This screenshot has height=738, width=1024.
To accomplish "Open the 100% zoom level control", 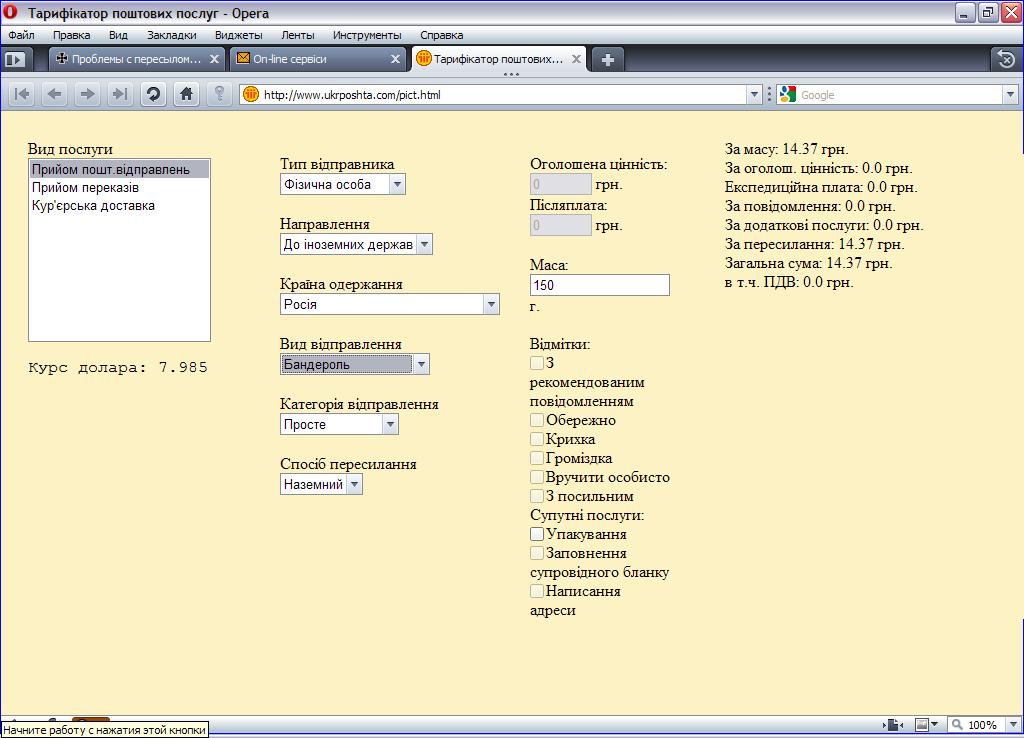I will 981,725.
